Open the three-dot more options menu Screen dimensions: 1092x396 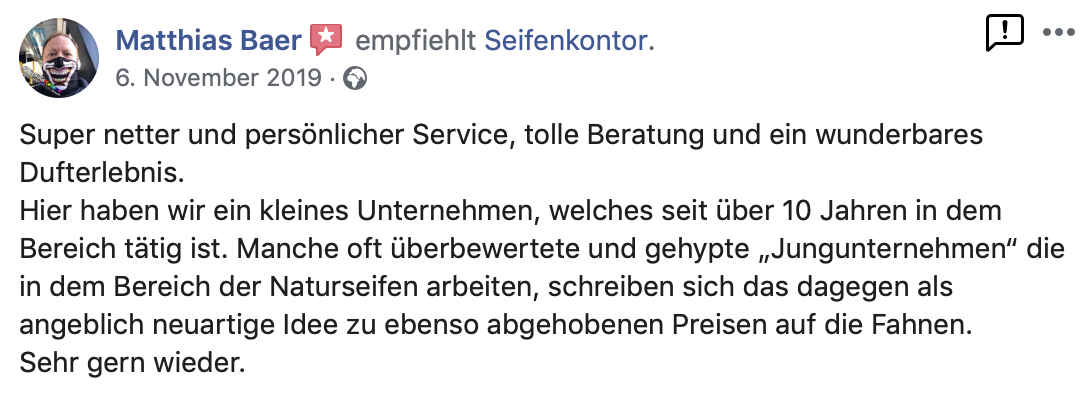[1059, 32]
